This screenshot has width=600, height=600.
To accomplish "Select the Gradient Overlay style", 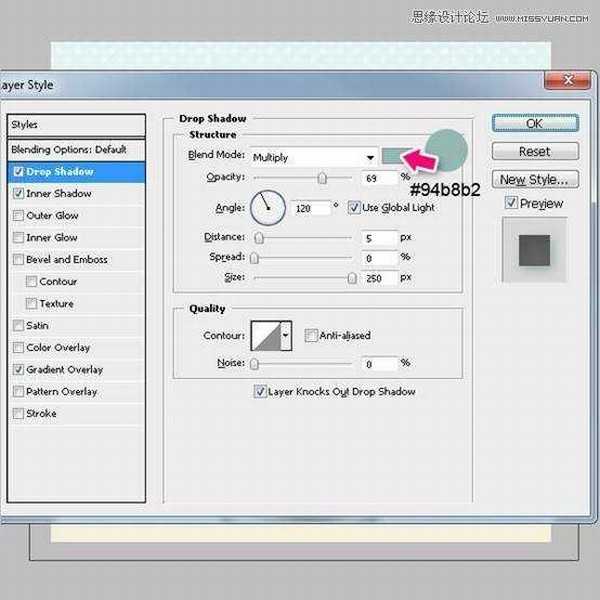I will coord(64,370).
